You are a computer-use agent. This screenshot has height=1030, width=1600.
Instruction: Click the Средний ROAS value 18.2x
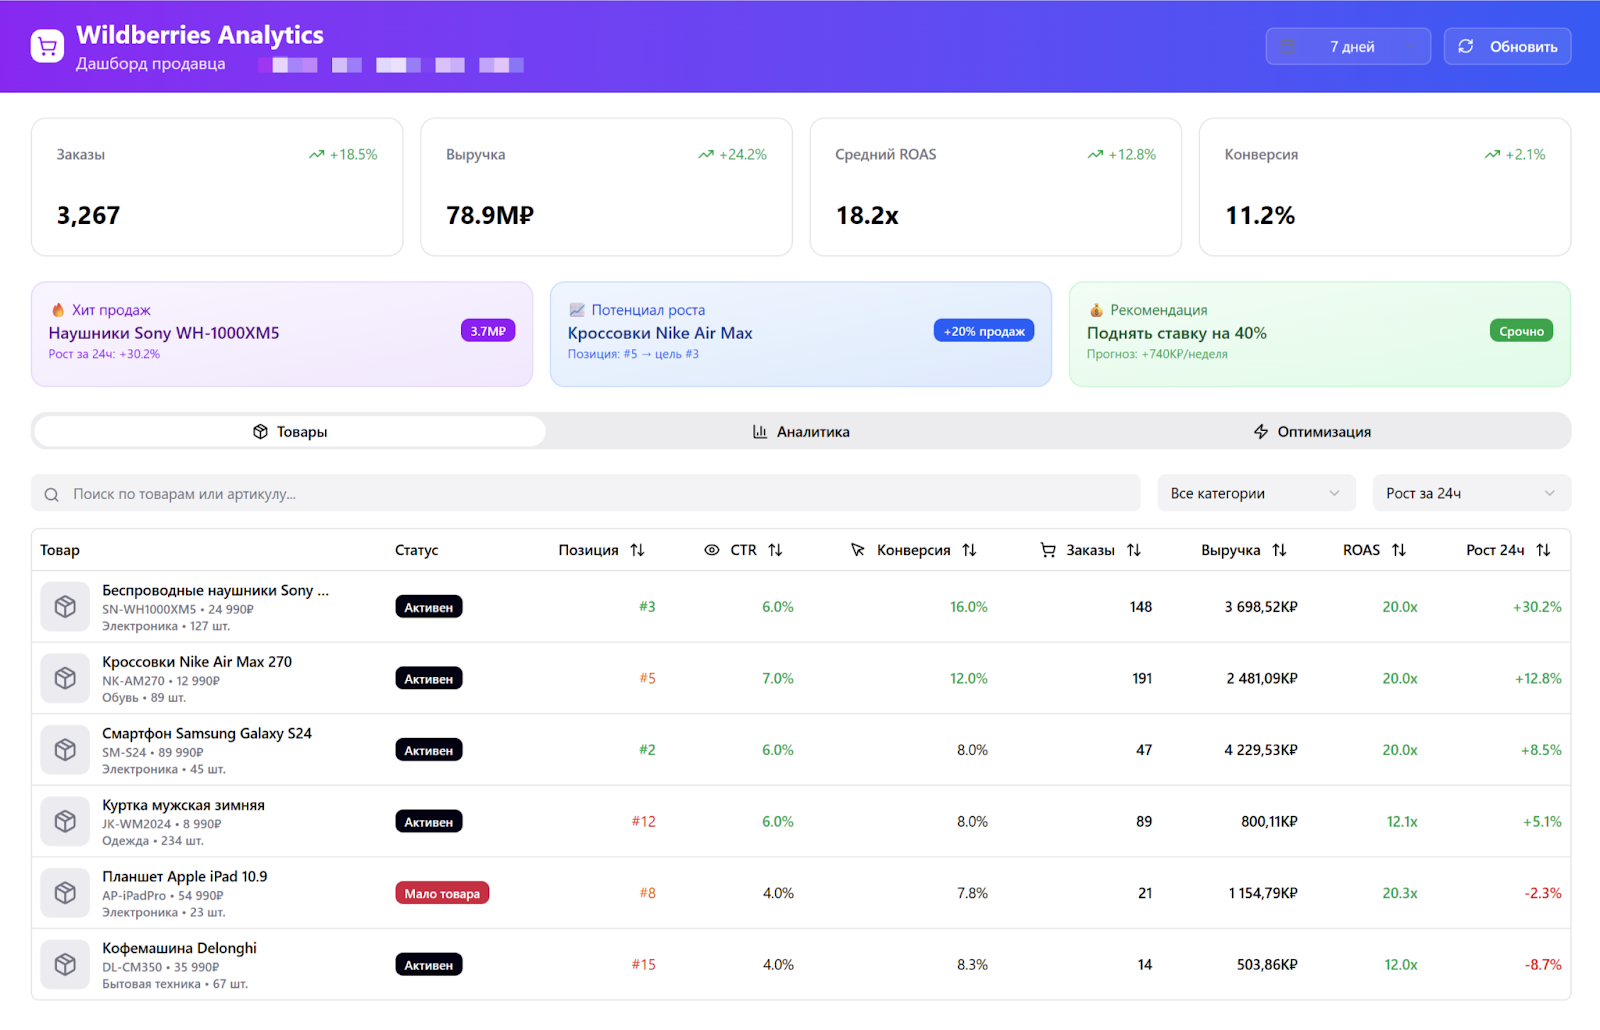pyautogui.click(x=867, y=215)
